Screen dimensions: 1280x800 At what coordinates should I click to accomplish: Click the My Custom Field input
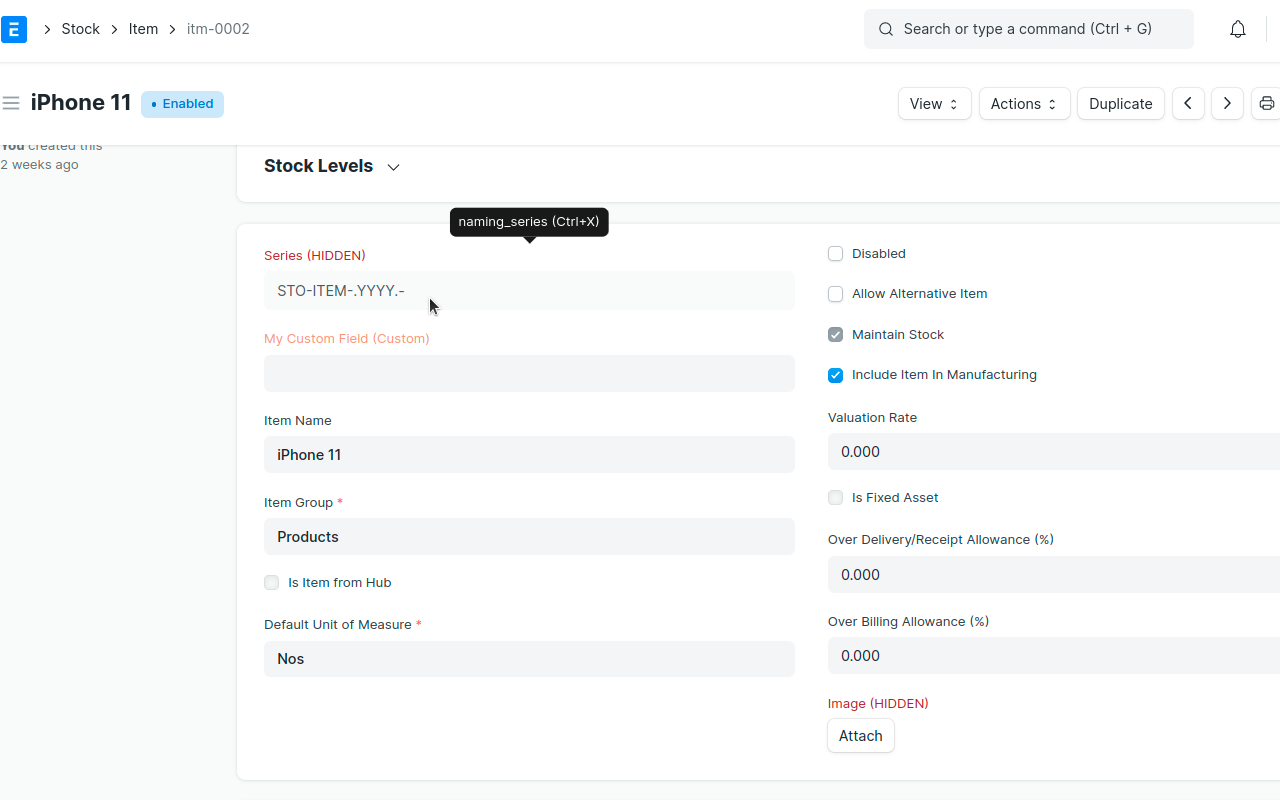pos(529,374)
